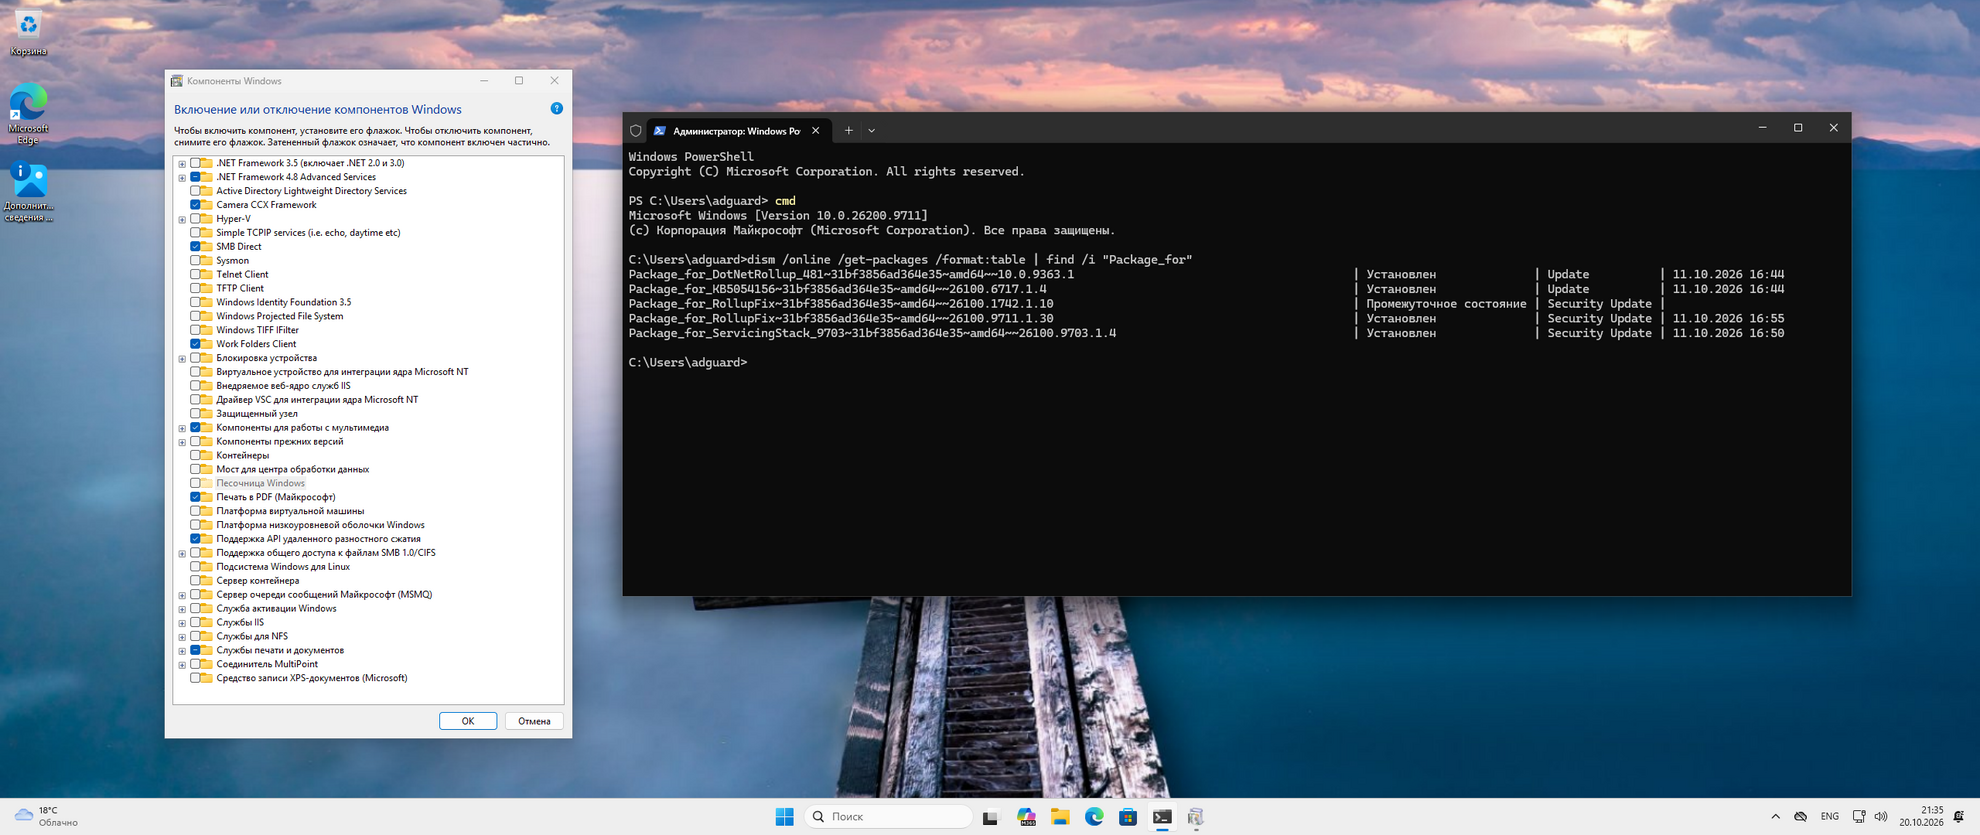This screenshot has height=835, width=1980.
Task: Launch Edge from the taskbar
Action: click(x=1094, y=817)
